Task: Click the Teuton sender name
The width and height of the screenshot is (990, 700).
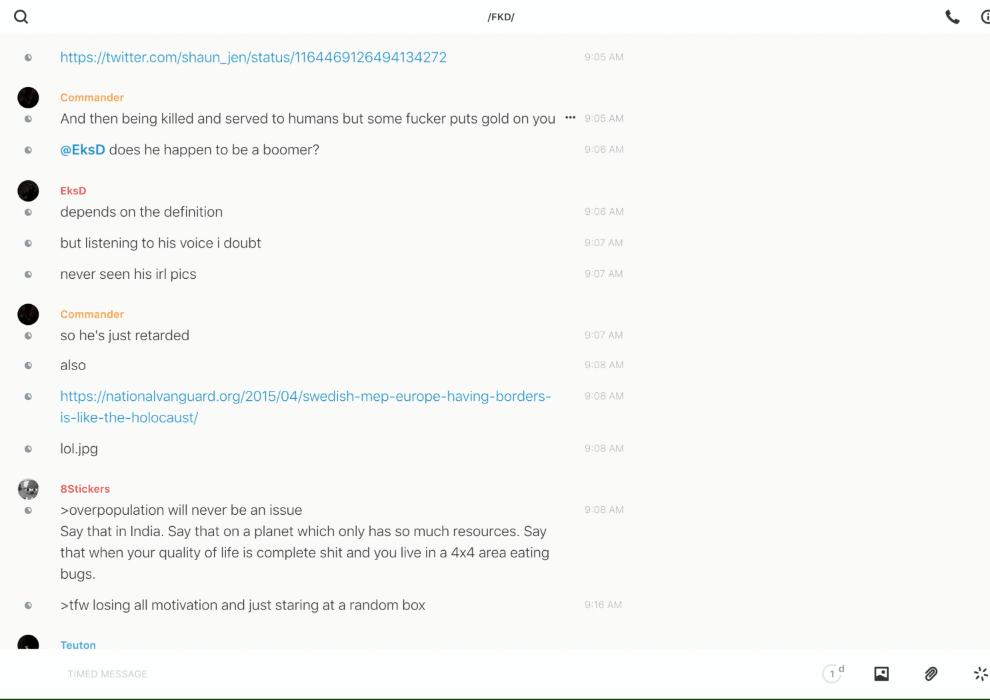Action: coord(78,645)
